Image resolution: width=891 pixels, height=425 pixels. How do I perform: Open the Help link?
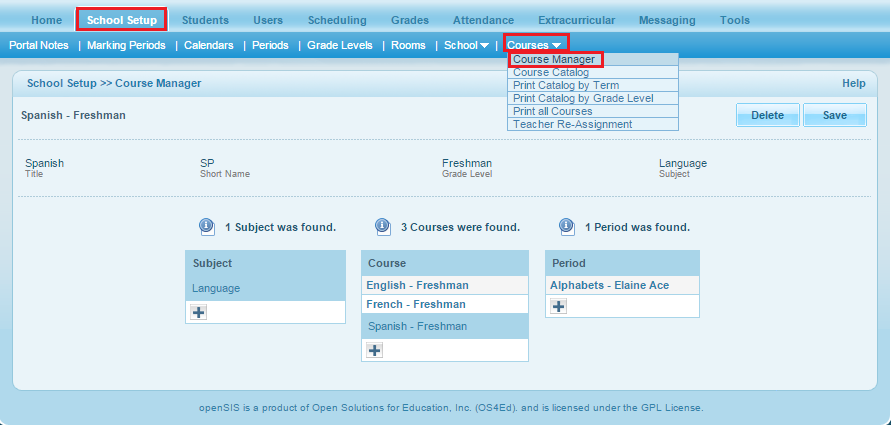coord(853,84)
